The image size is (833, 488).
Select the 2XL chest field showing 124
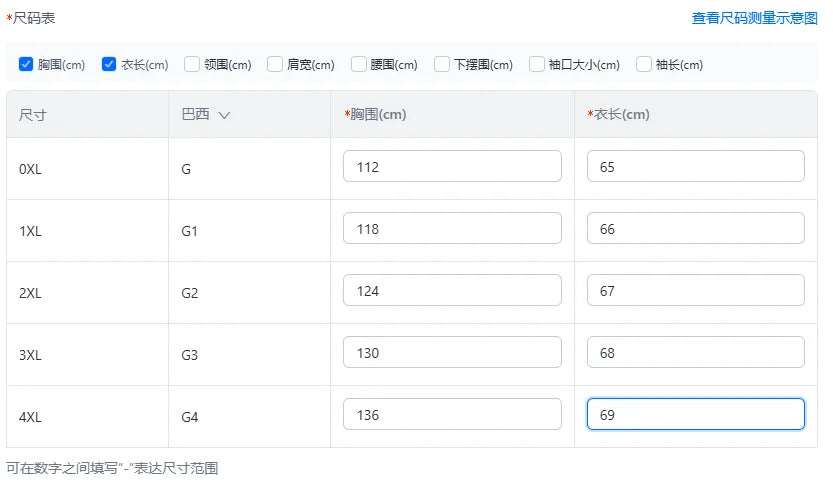[x=452, y=291]
